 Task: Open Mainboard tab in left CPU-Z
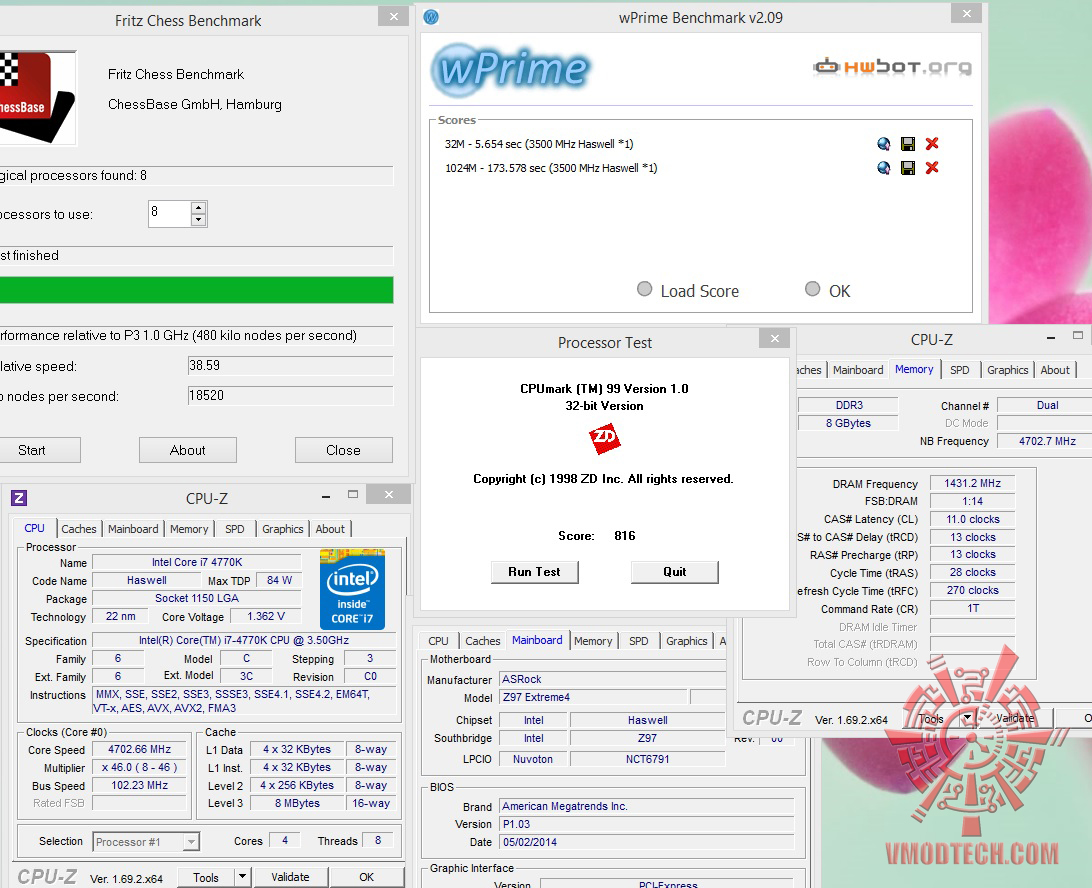133,529
